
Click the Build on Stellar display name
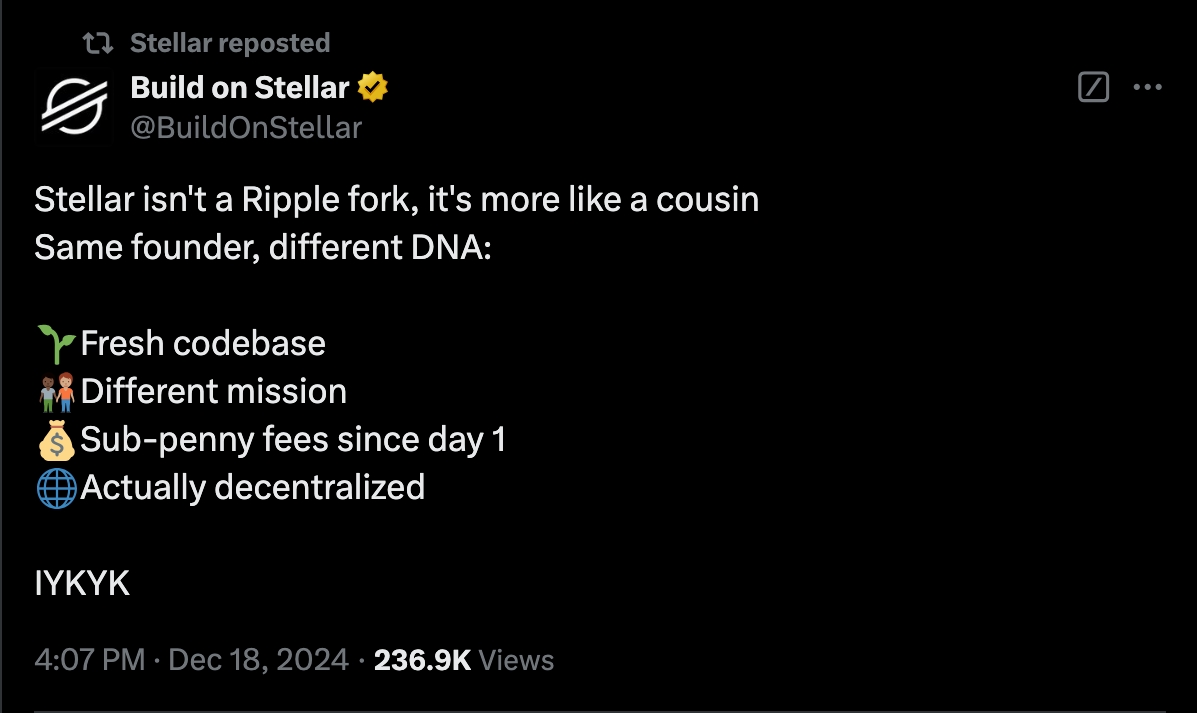(240, 86)
